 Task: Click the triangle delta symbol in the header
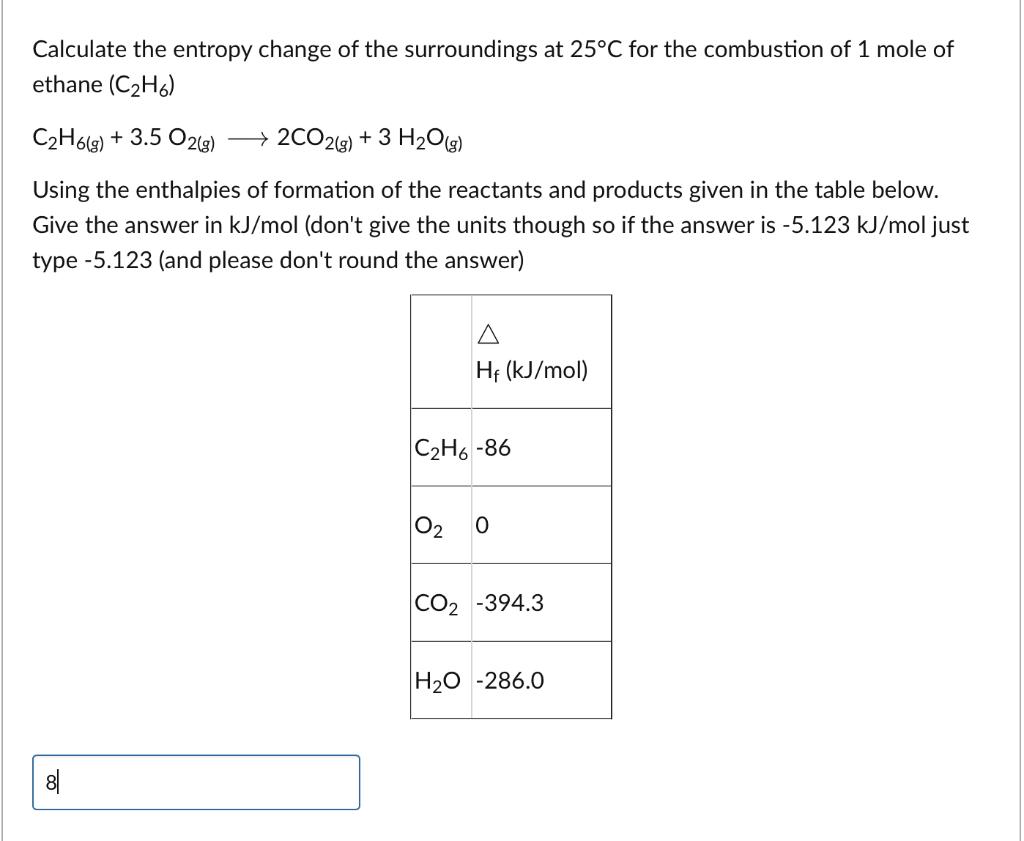pos(487,336)
